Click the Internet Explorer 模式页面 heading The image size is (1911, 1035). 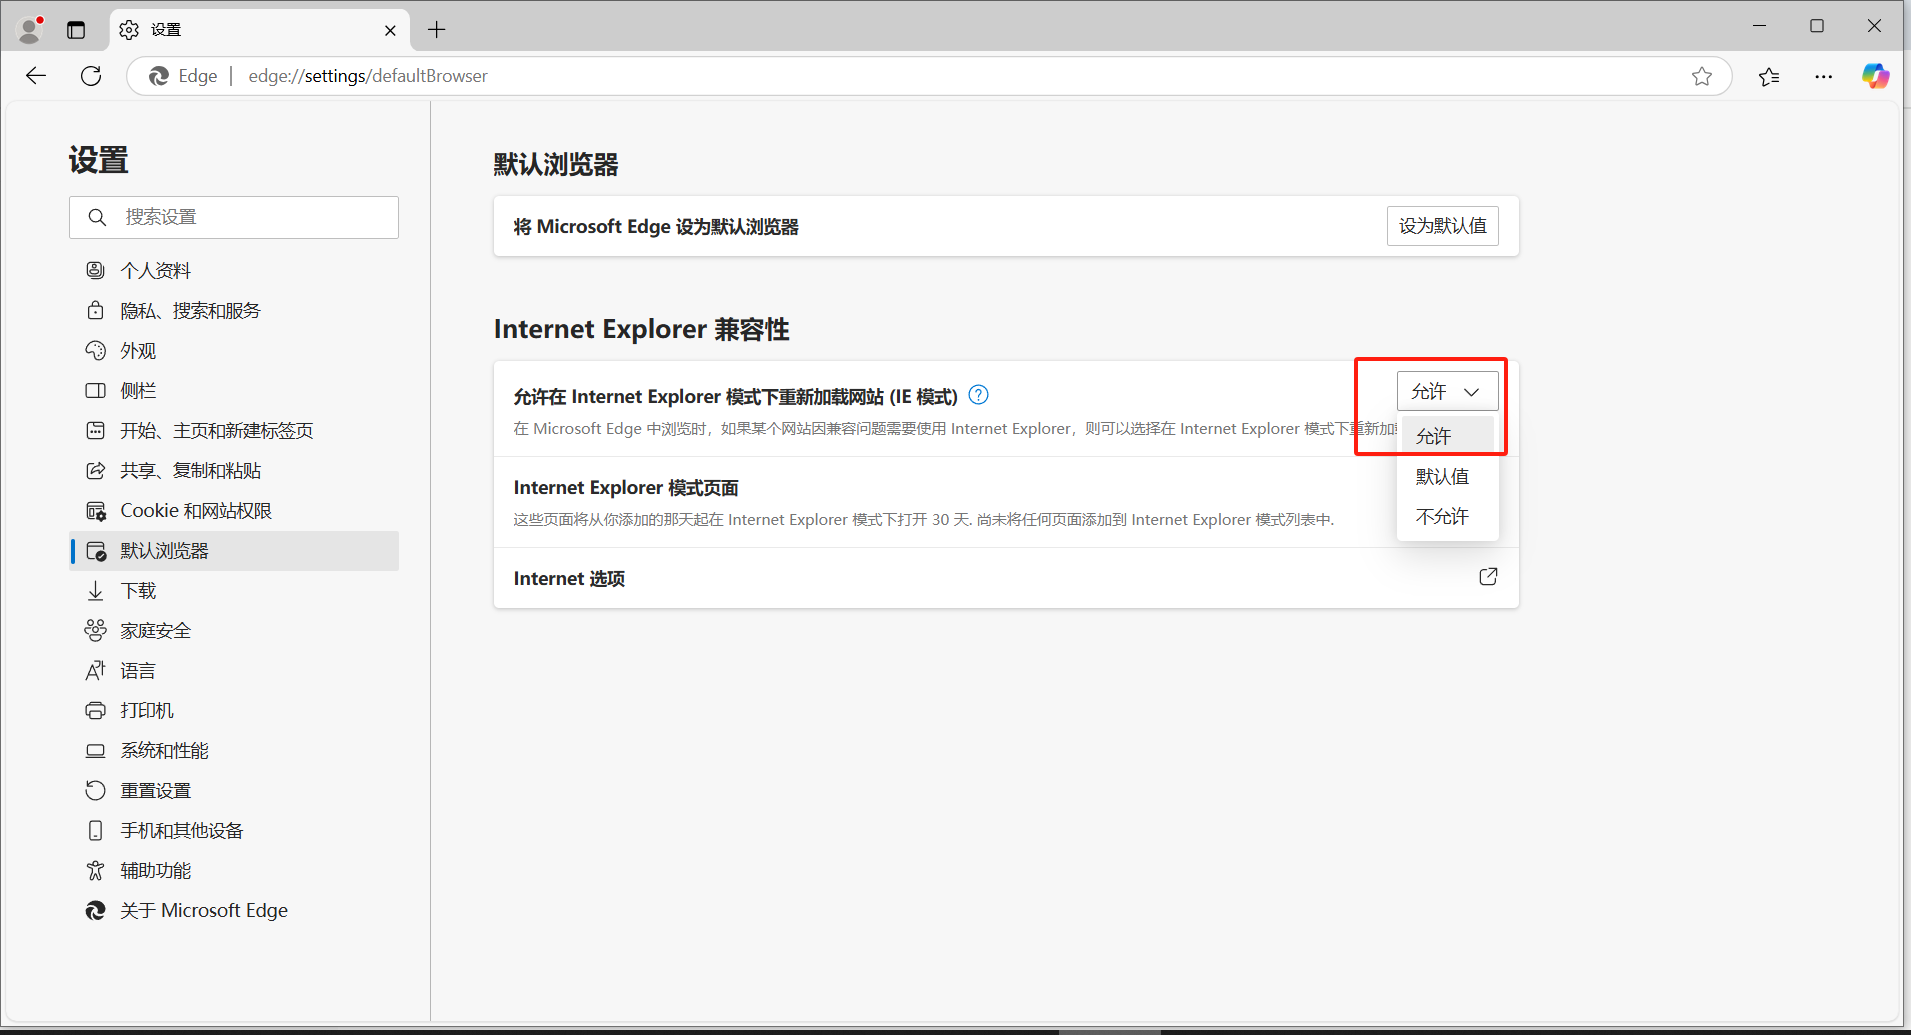[x=626, y=488]
